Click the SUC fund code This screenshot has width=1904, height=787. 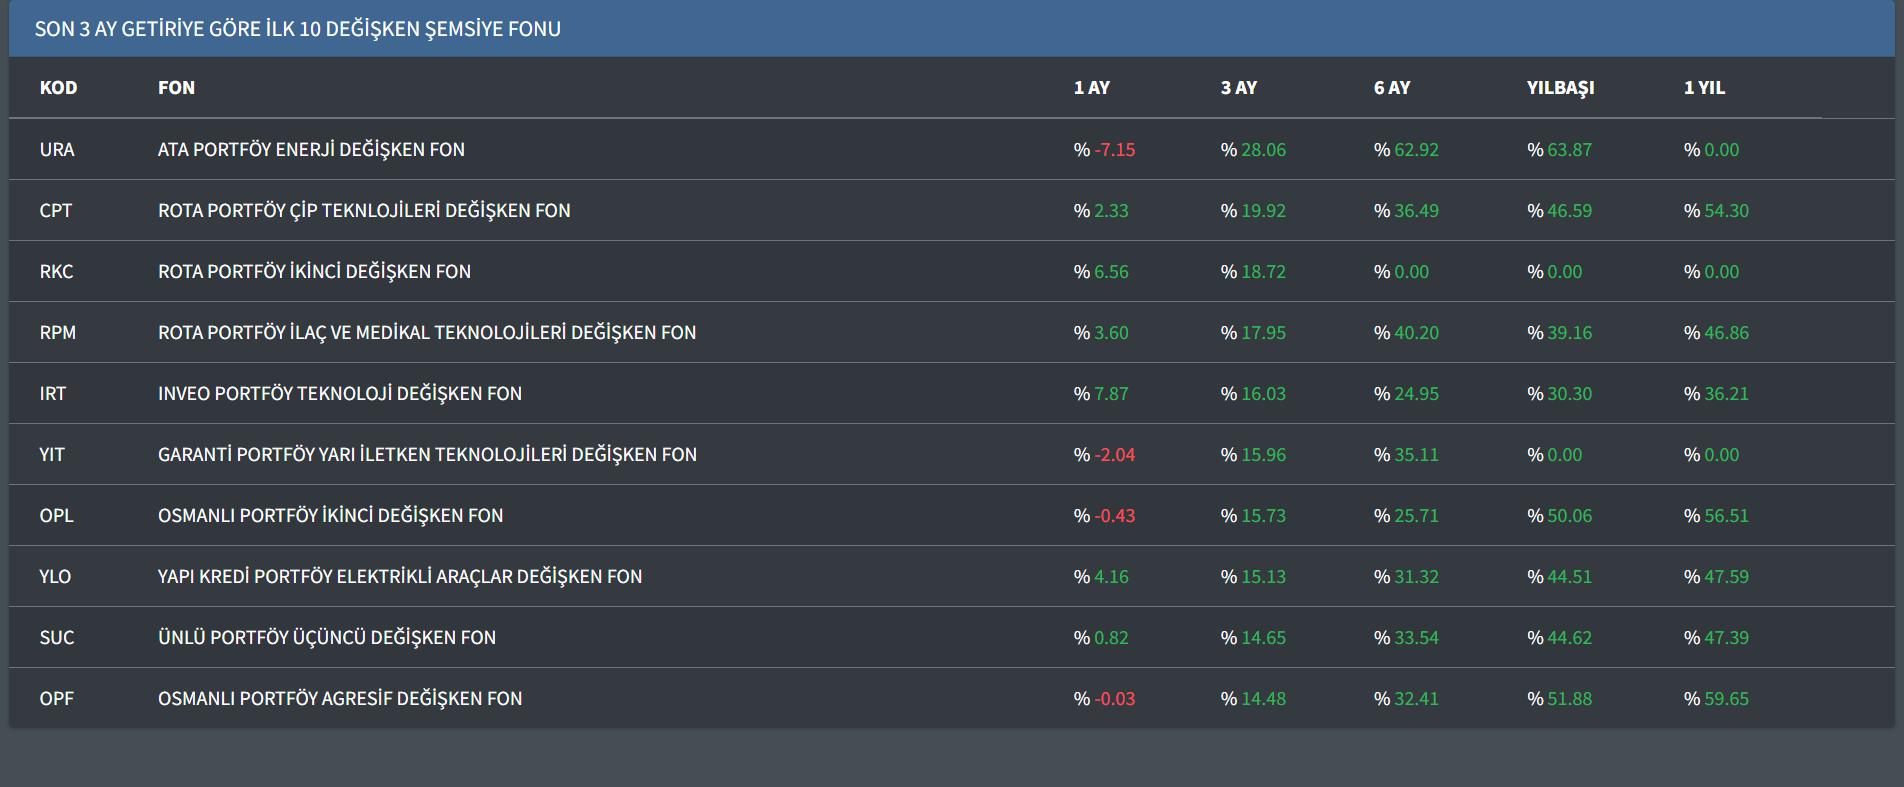tap(57, 638)
